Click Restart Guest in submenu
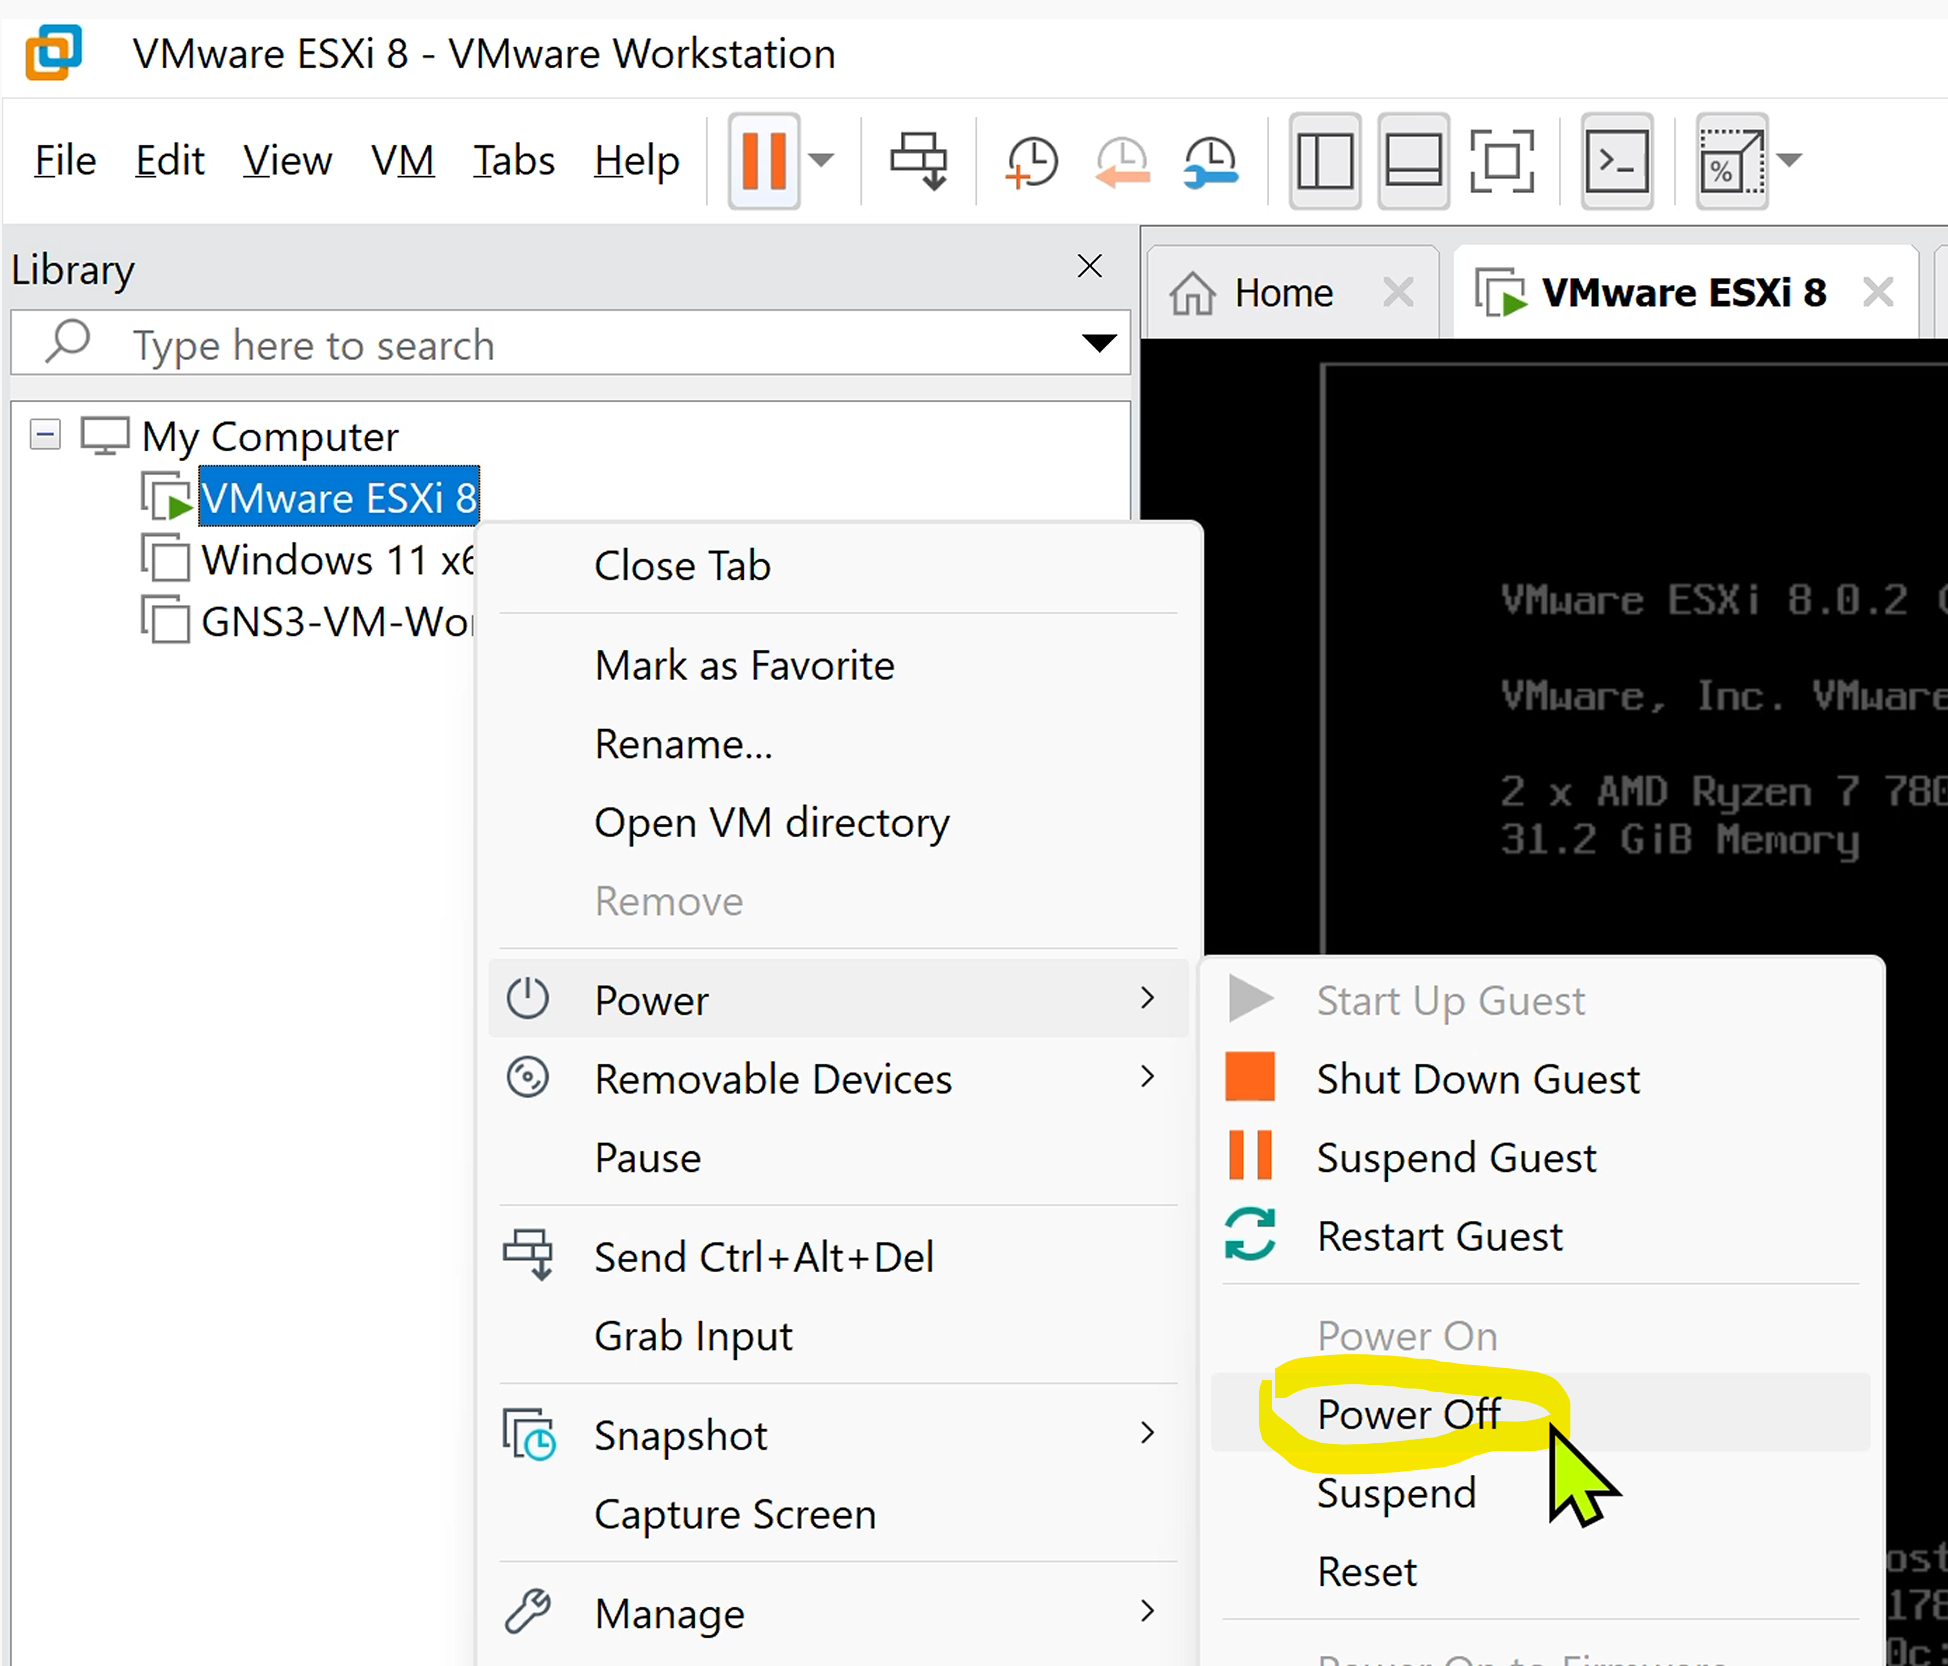 [x=1438, y=1236]
